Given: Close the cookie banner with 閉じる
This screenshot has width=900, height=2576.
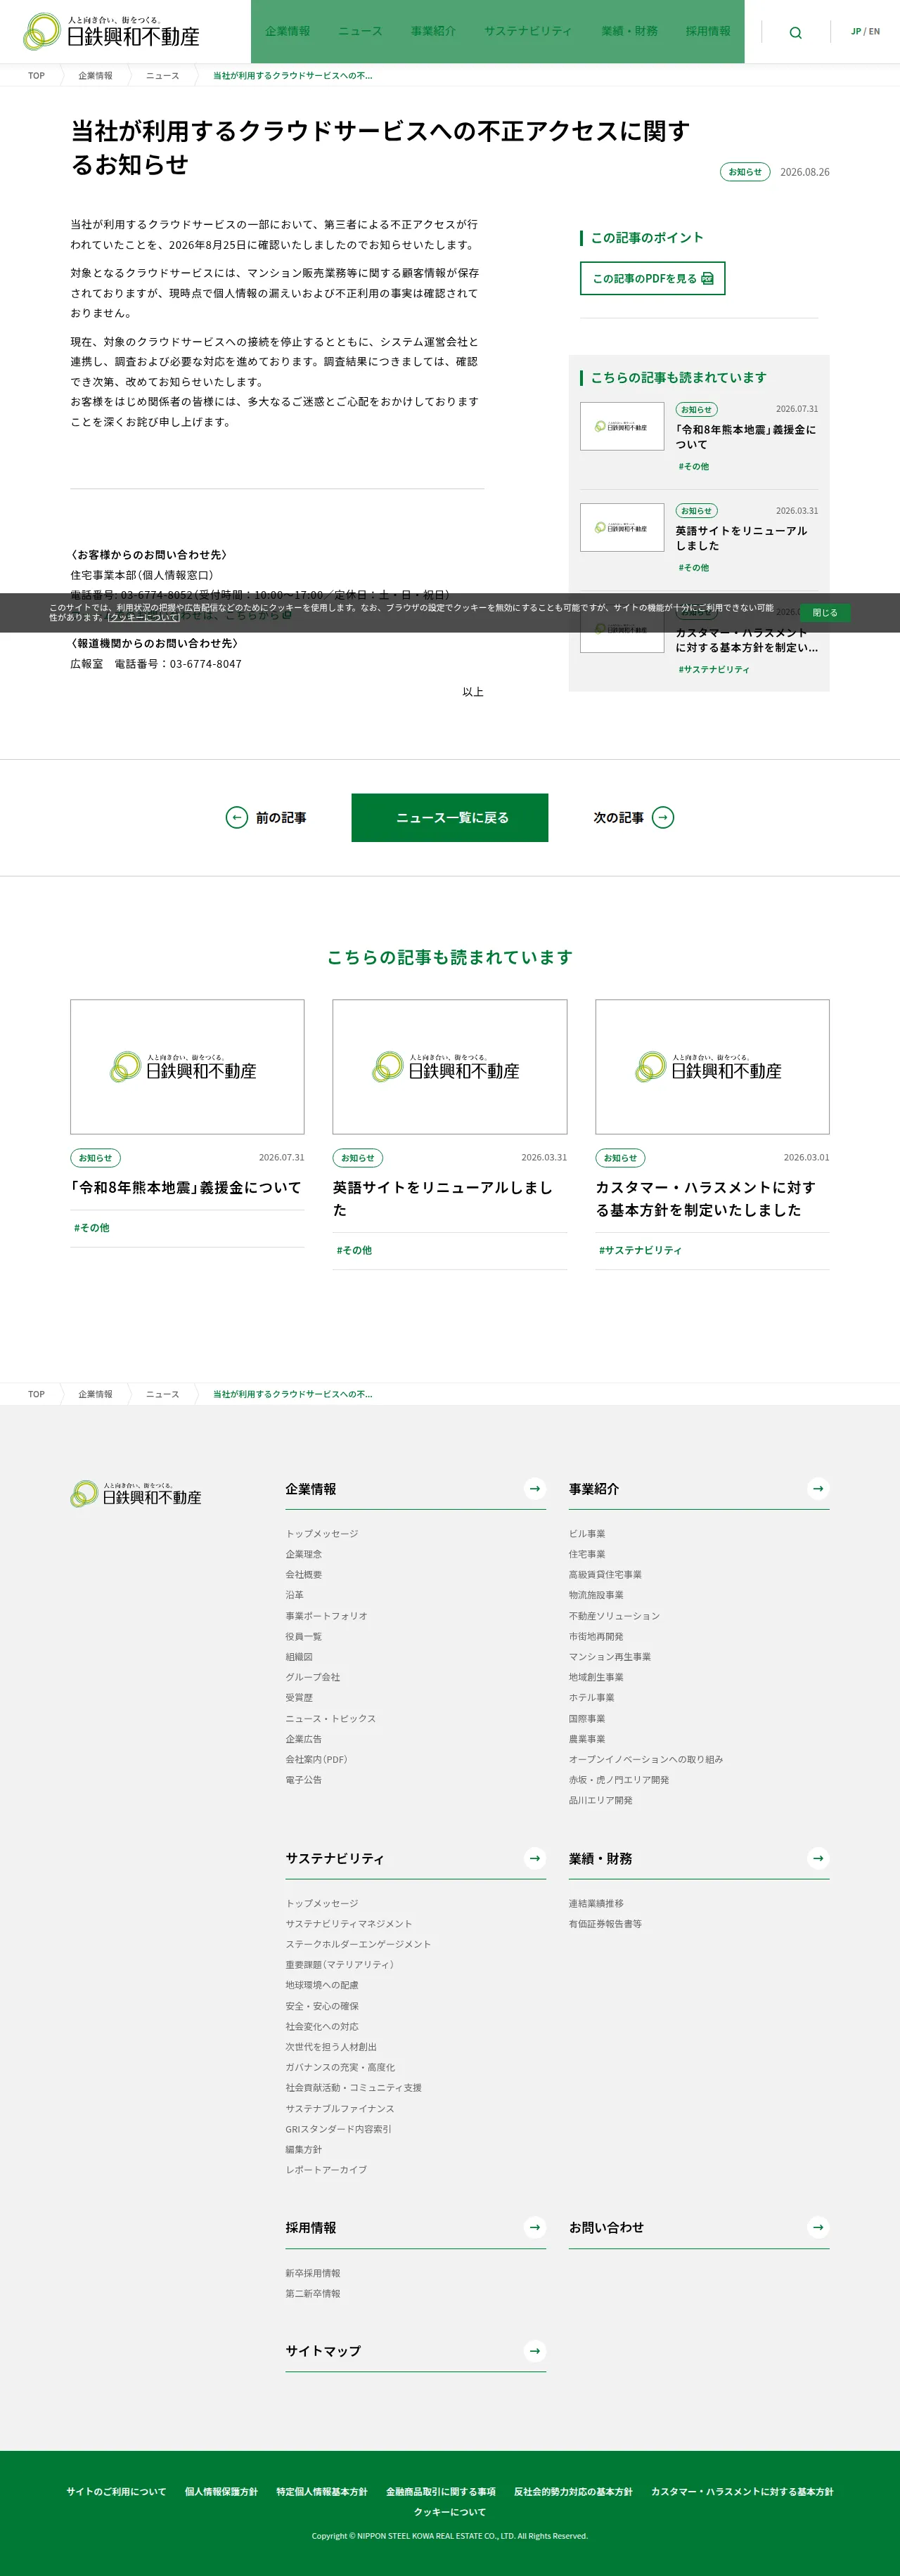Looking at the screenshot, I should (825, 613).
